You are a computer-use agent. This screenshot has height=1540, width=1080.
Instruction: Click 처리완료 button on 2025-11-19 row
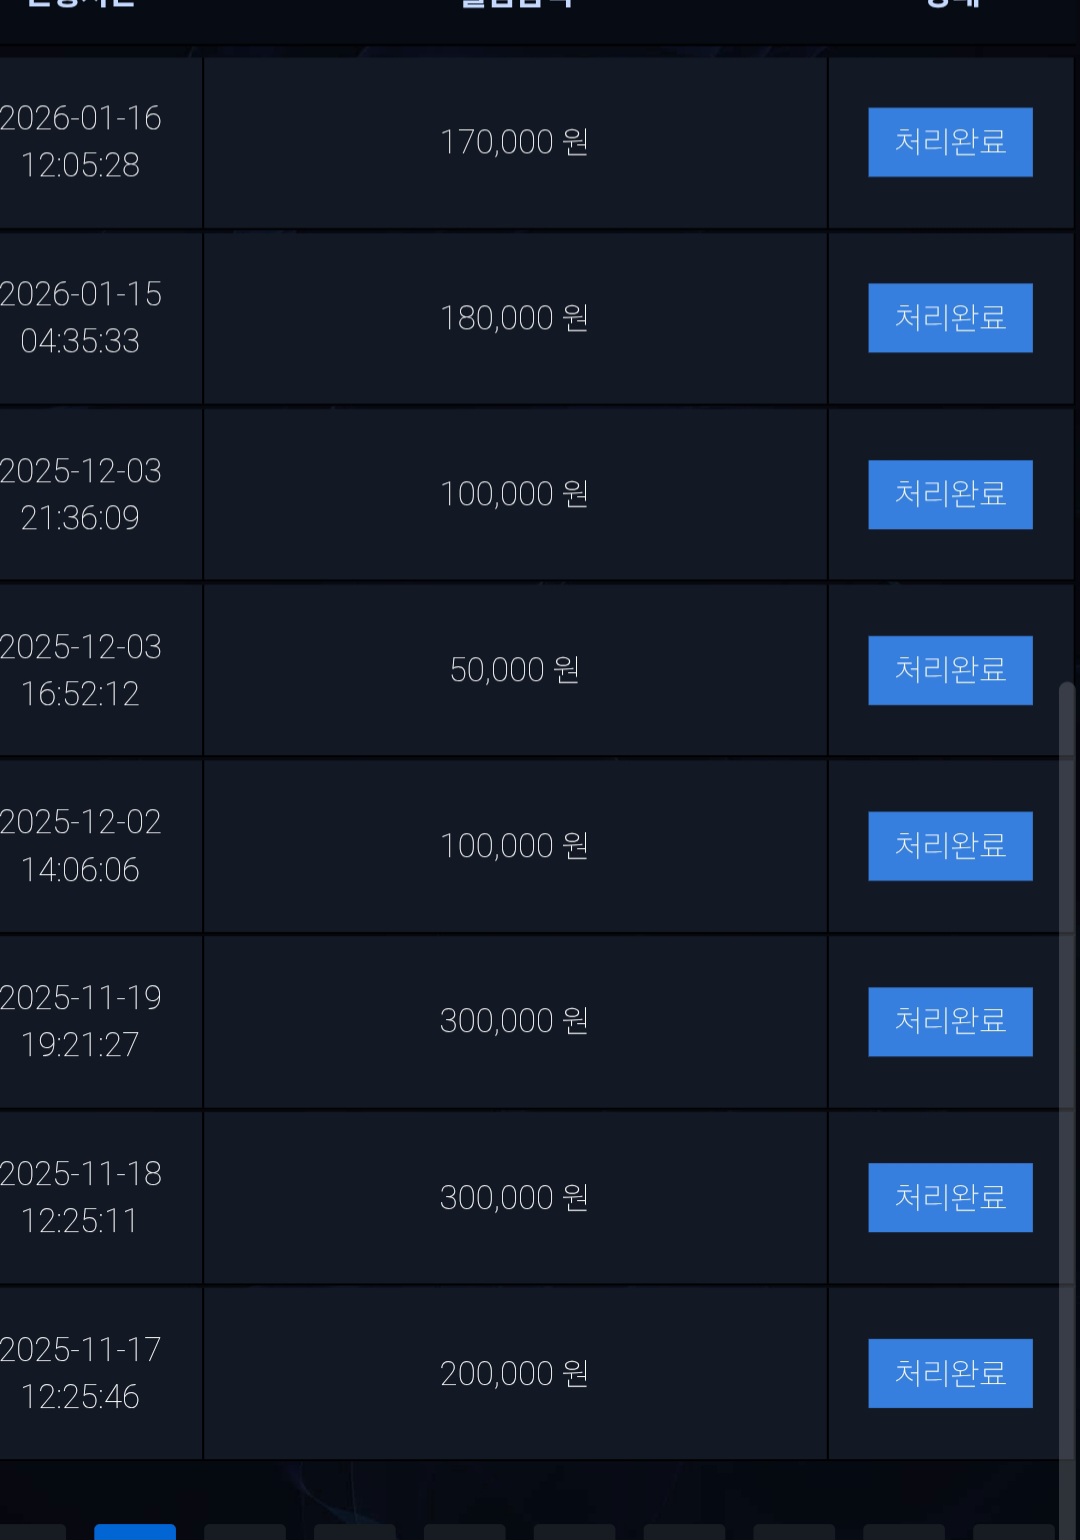(950, 1021)
